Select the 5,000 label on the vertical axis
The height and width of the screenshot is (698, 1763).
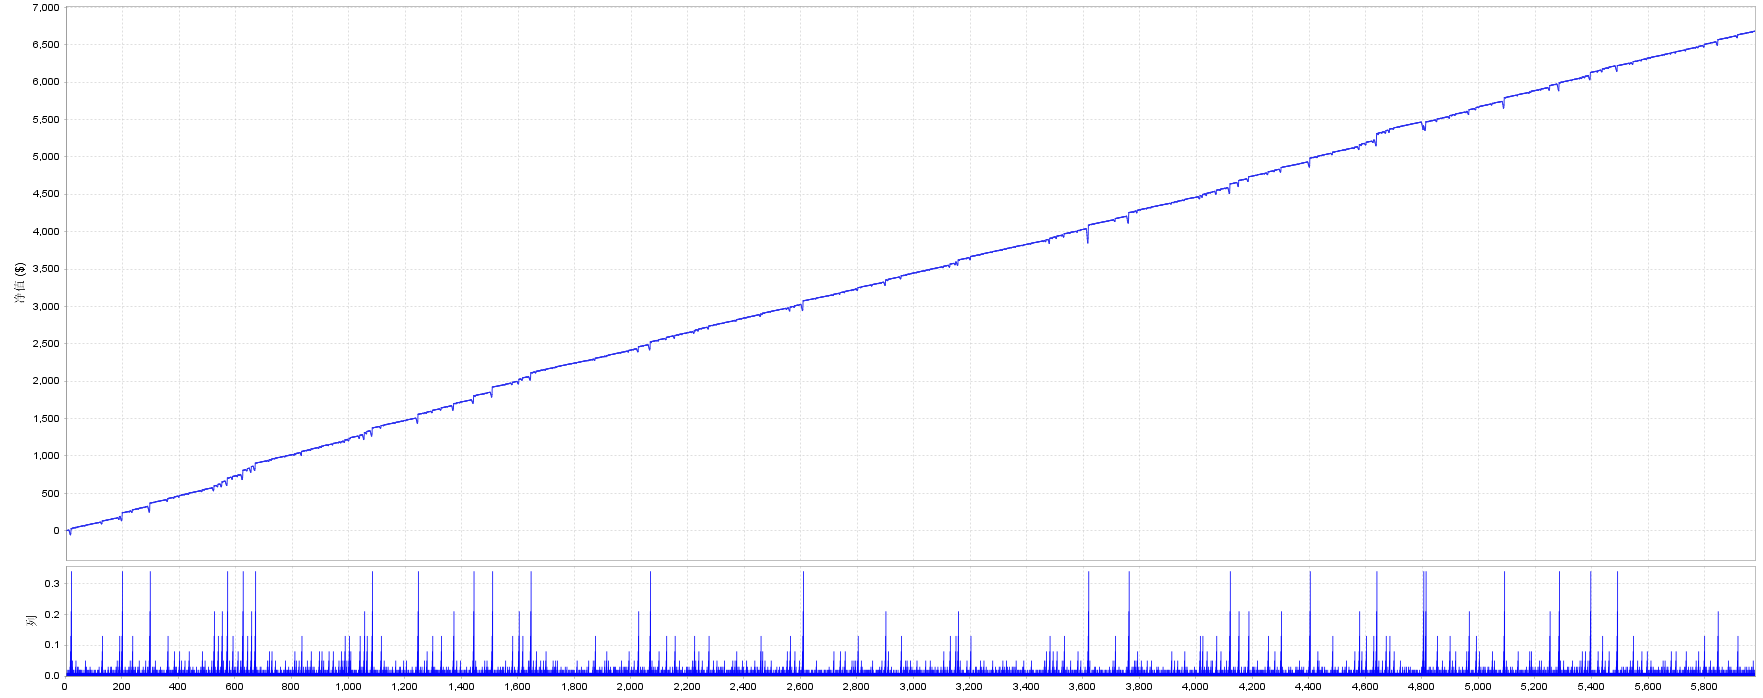(x=46, y=157)
